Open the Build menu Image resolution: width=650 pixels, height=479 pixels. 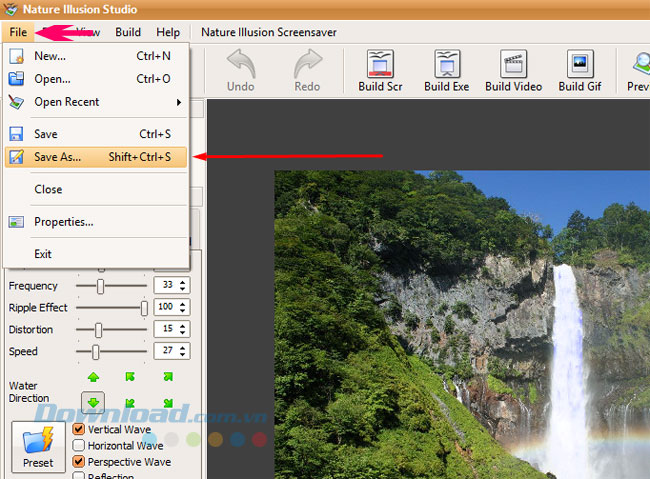128,32
